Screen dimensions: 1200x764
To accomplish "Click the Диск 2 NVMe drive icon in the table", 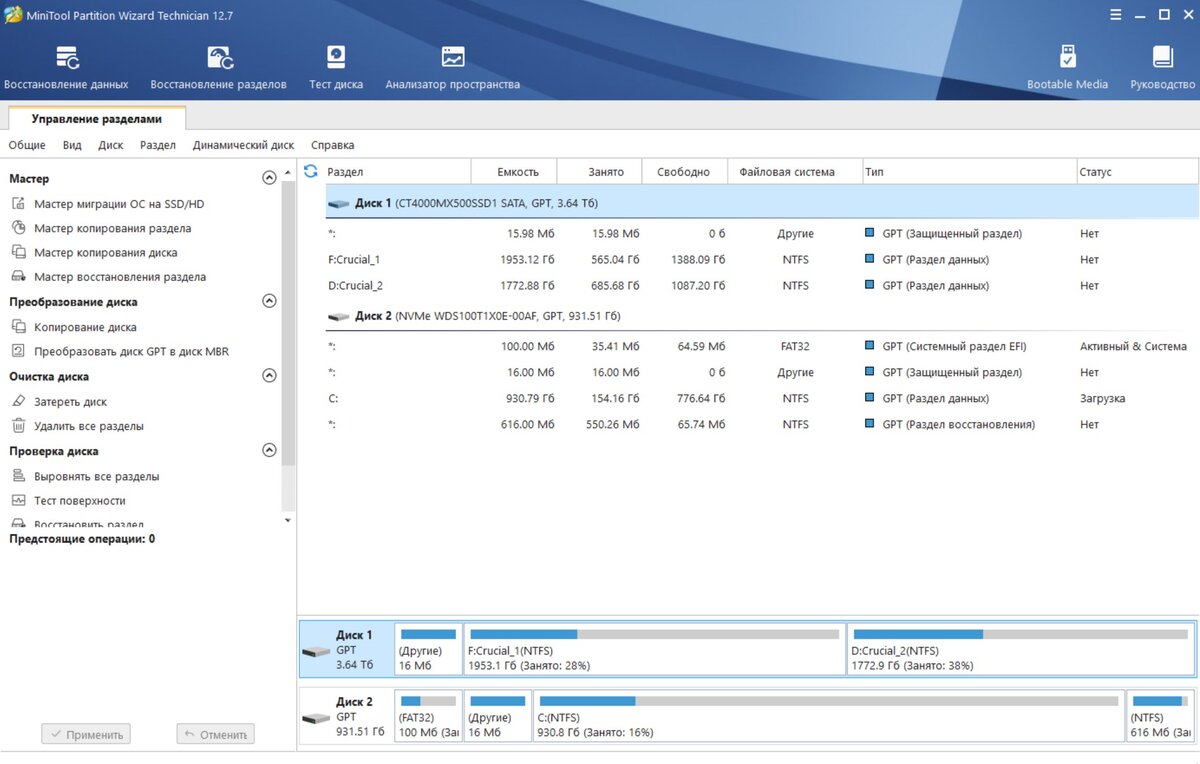I will [339, 316].
